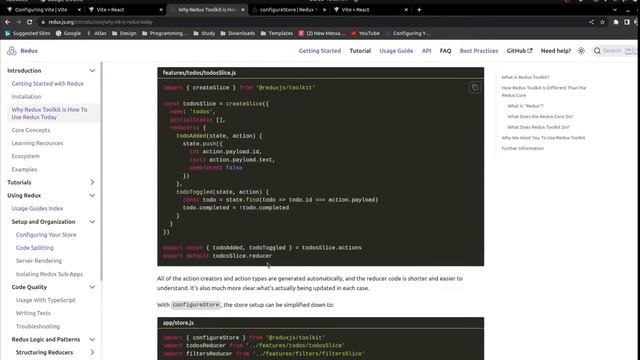
Task: Go back with the browser back arrow
Action: [x=7, y=22]
